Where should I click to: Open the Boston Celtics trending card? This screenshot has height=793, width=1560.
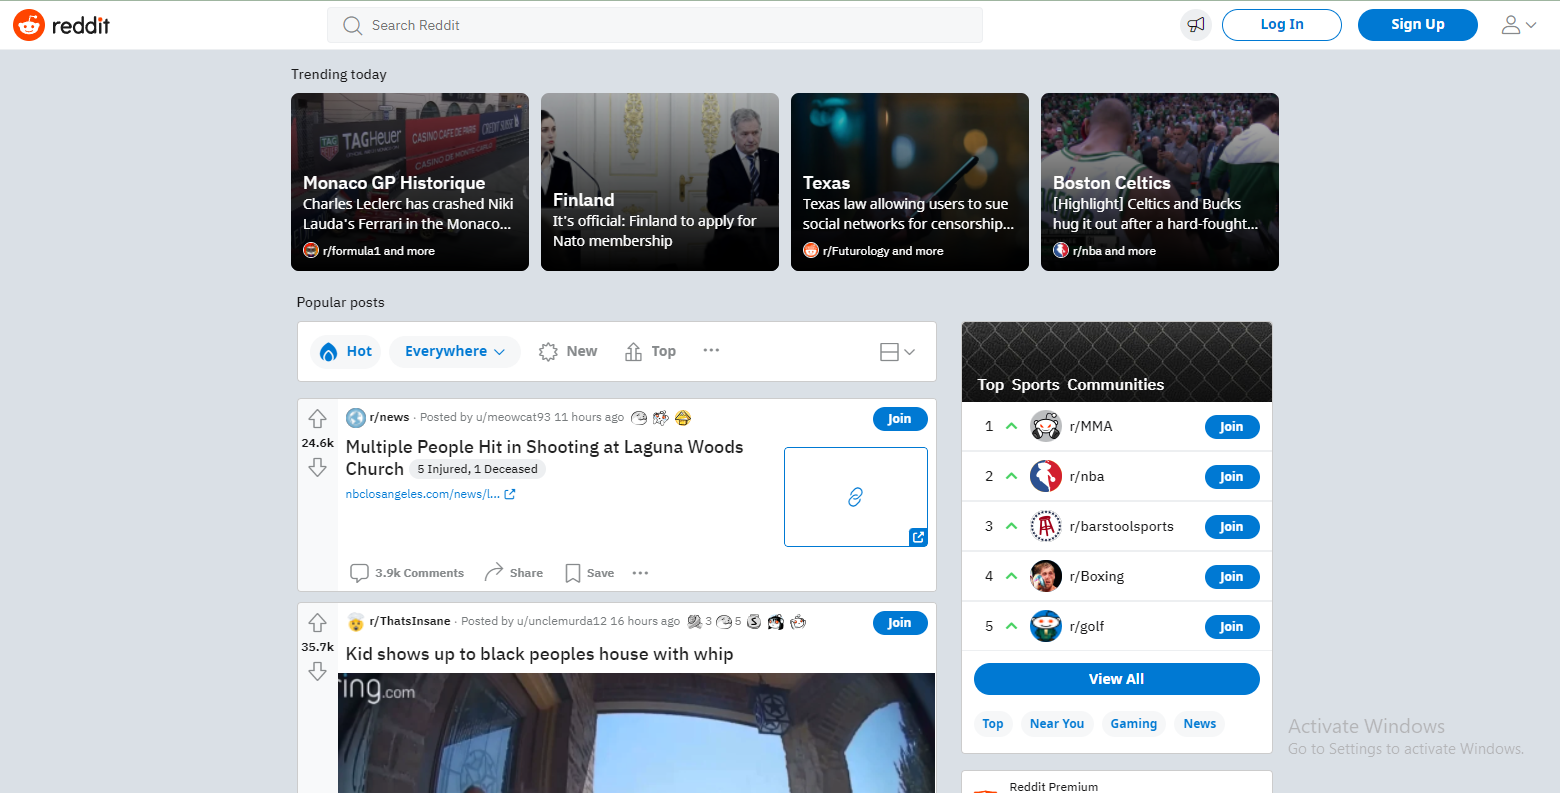click(1160, 182)
